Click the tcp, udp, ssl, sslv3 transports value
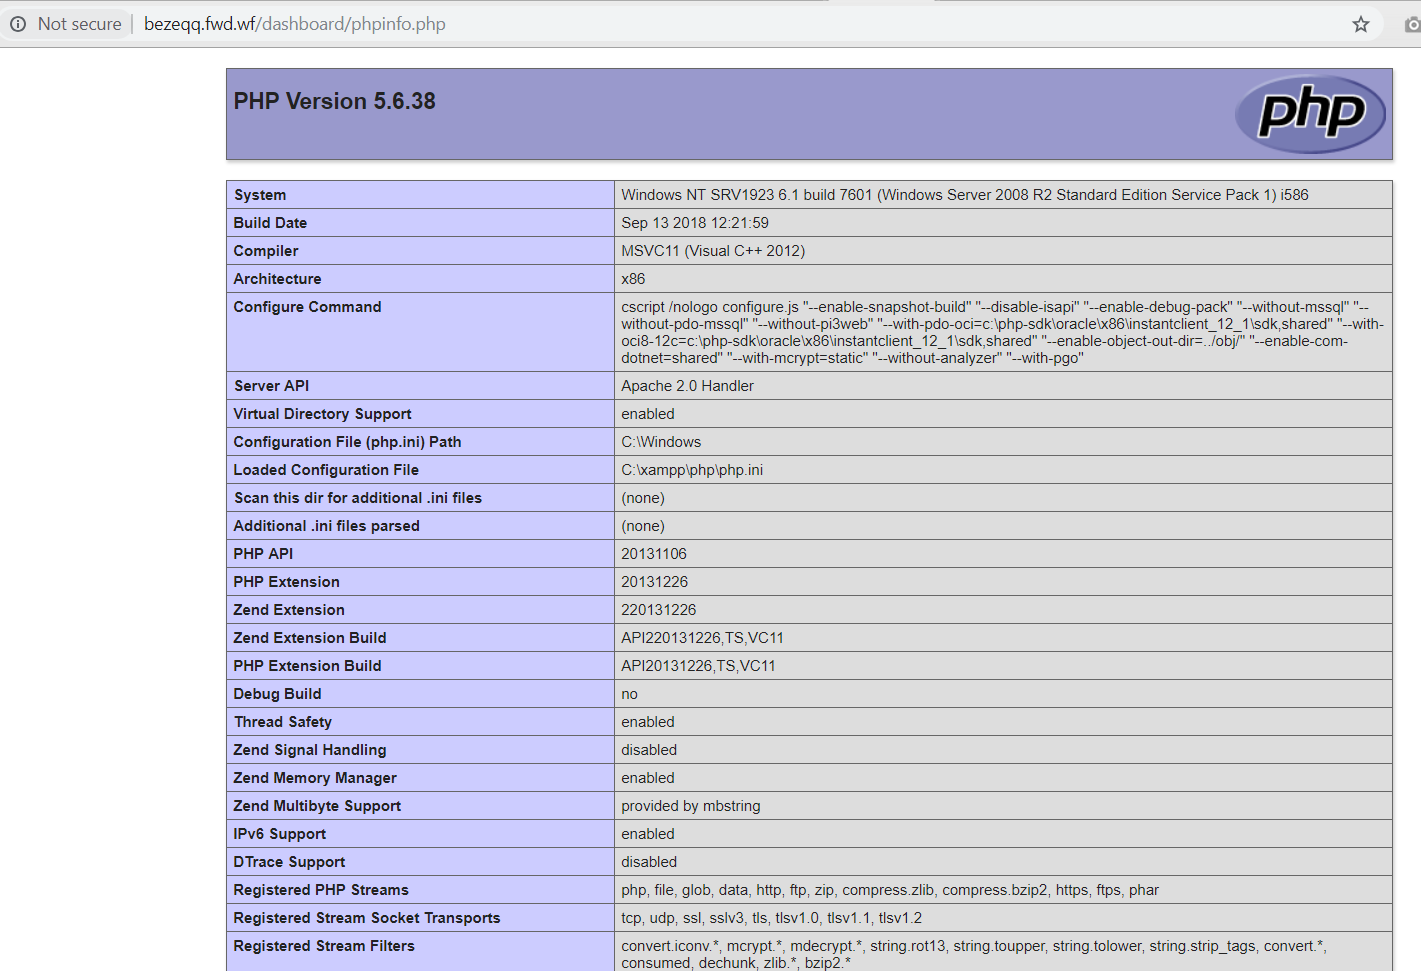The image size is (1421, 971). 772,918
